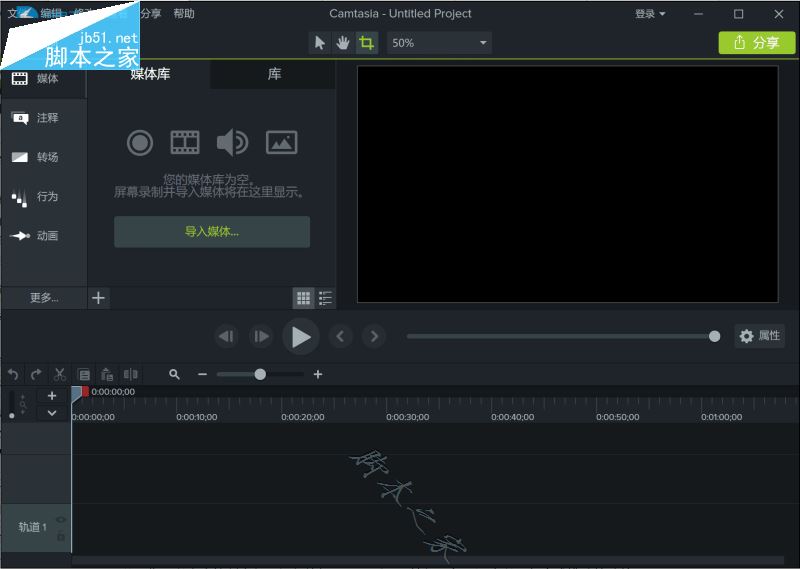The height and width of the screenshot is (569, 800).
Task: Step forward one frame
Action: (x=261, y=336)
